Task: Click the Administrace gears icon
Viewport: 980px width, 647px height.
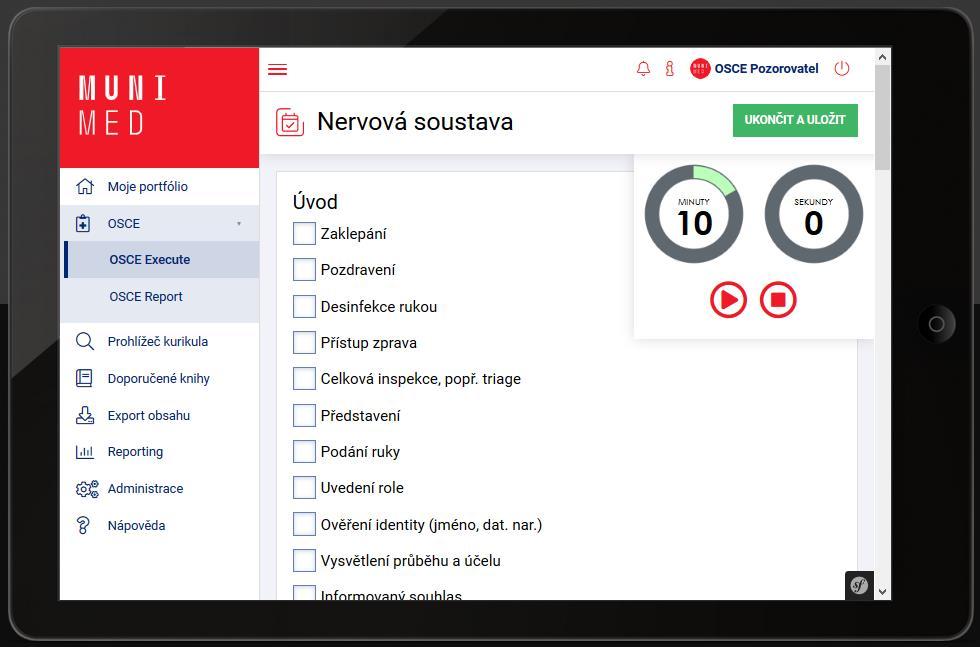Action: click(87, 488)
